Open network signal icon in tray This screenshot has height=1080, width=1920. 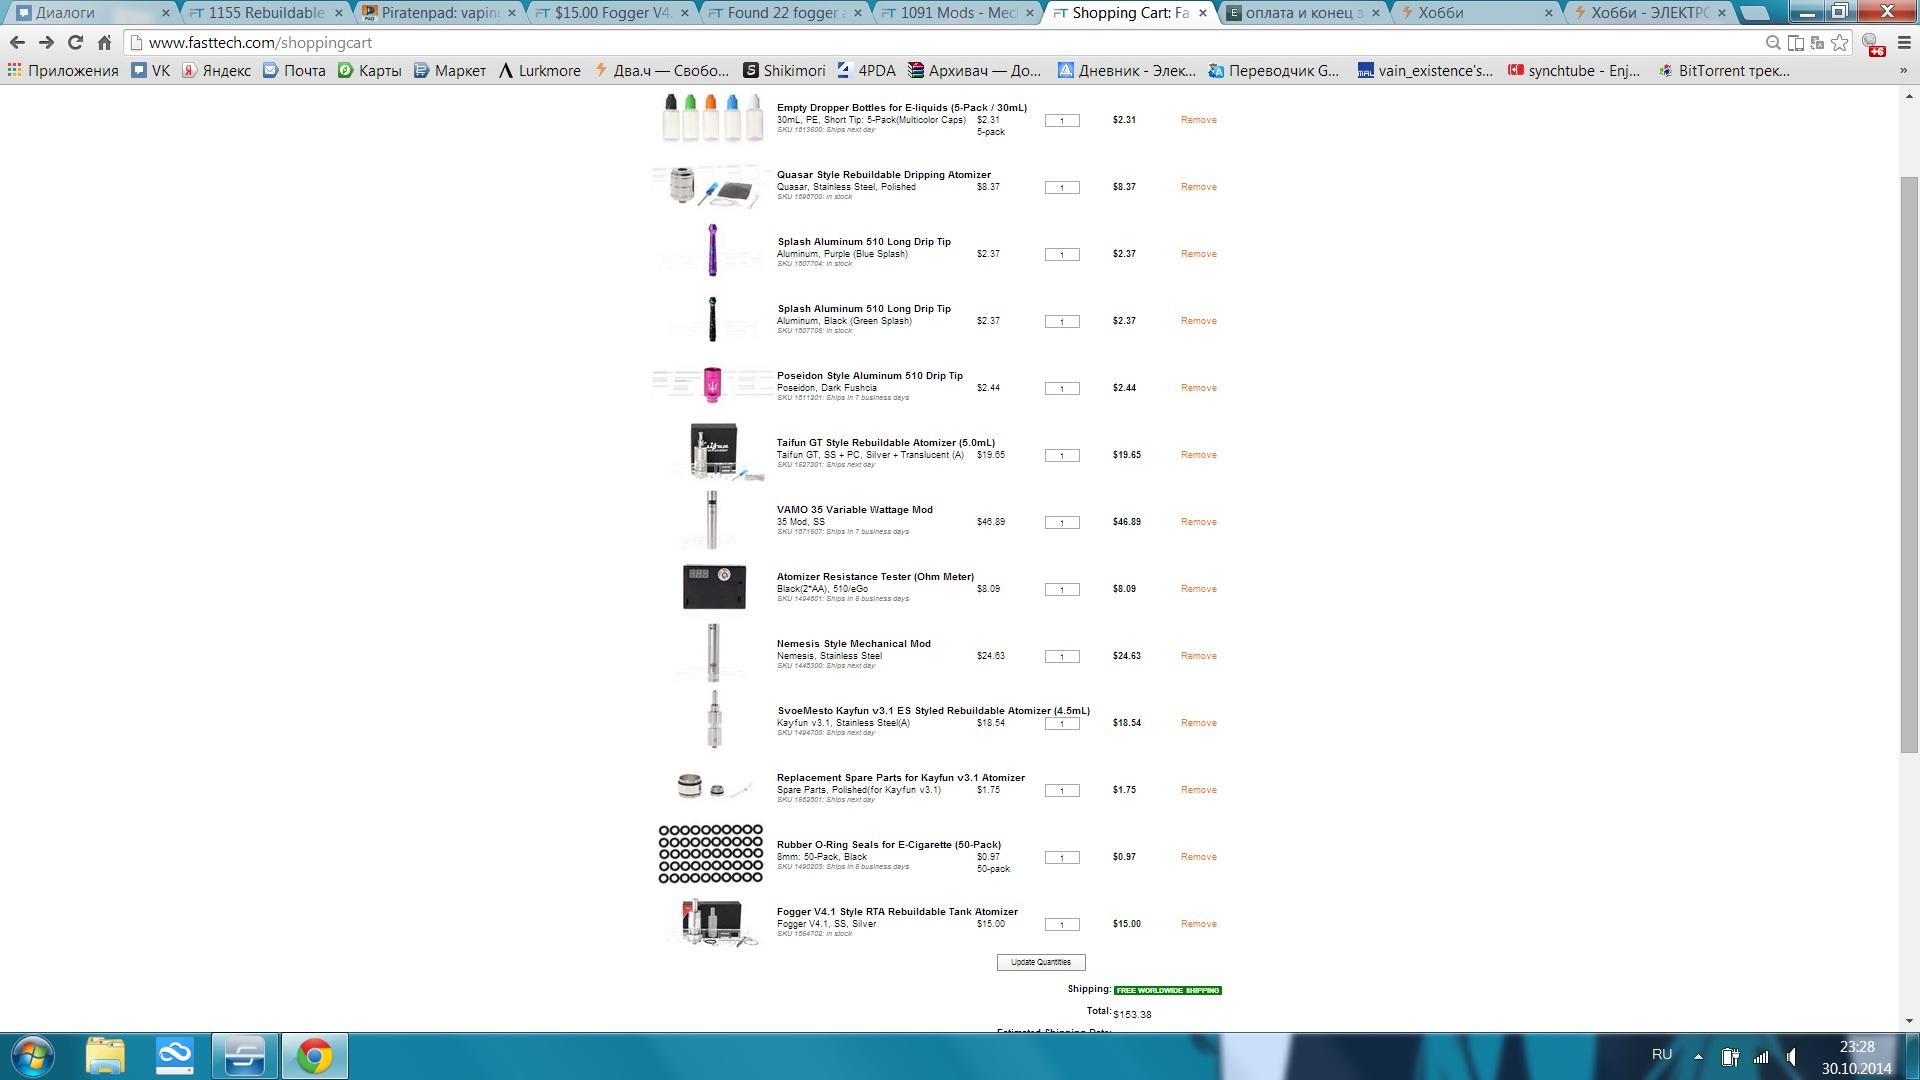(x=1761, y=1056)
